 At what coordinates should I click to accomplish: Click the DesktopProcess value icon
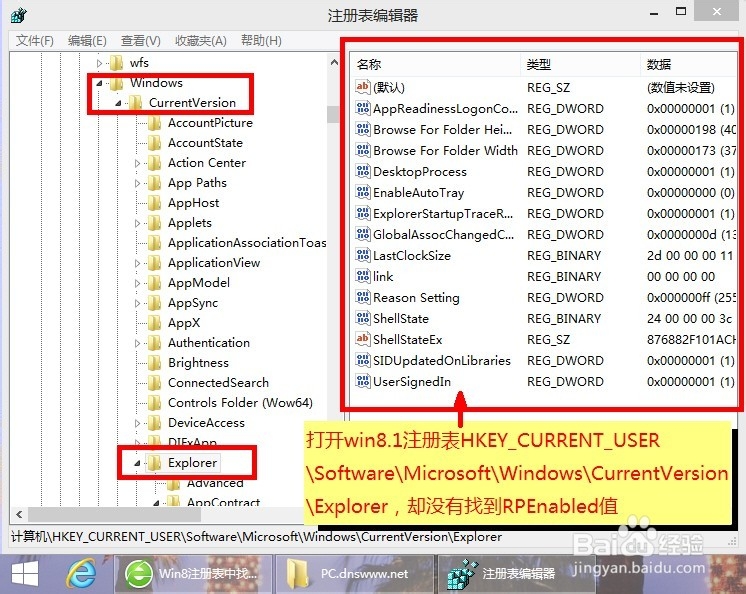coord(363,171)
